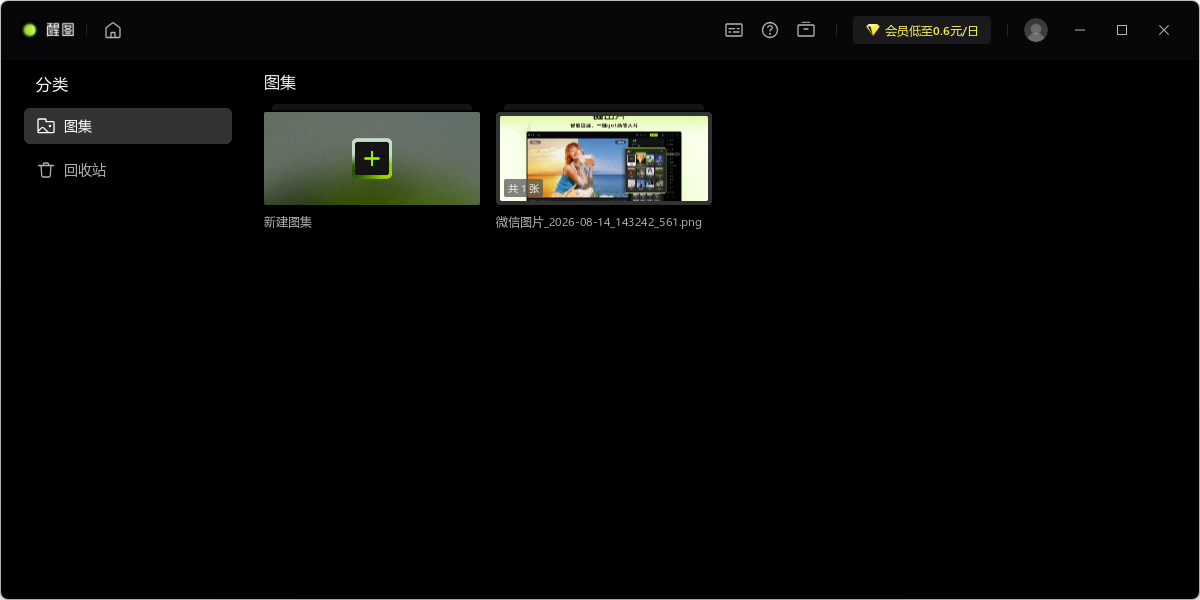Open 回收站 recycle bin in sidebar
This screenshot has height=600, width=1200.
coord(128,170)
